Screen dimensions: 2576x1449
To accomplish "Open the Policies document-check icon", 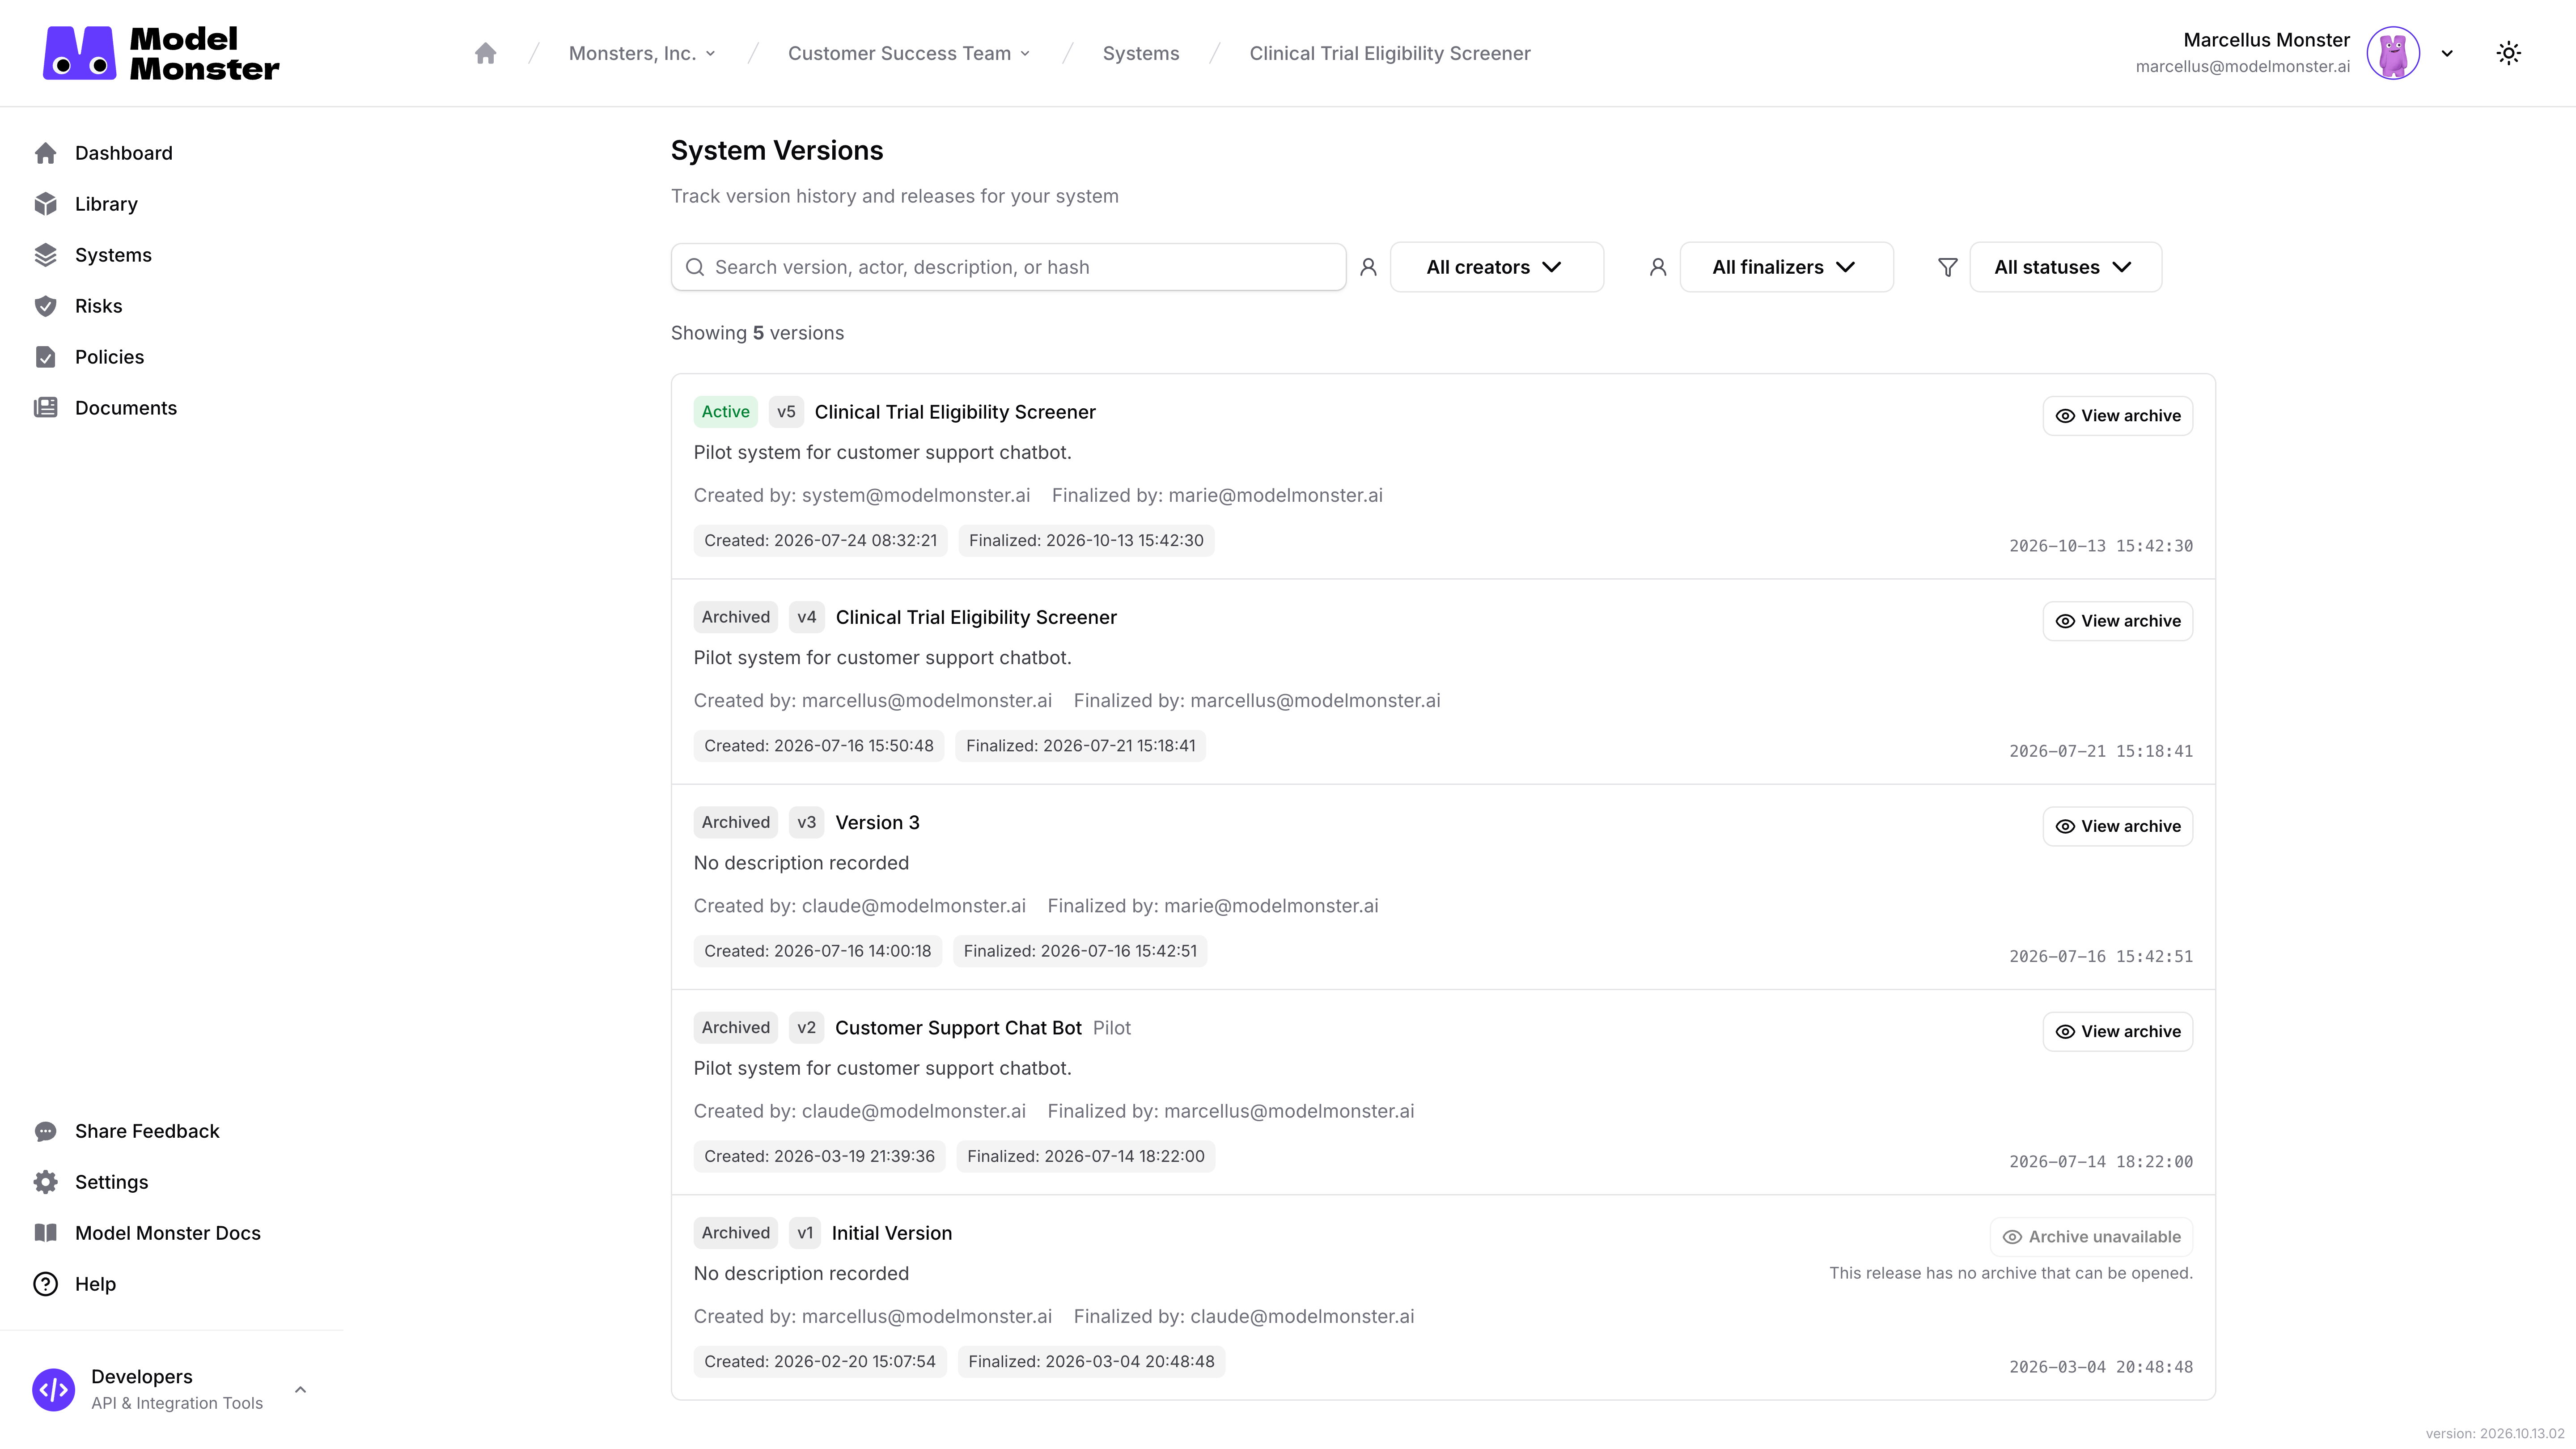I will coord(46,357).
